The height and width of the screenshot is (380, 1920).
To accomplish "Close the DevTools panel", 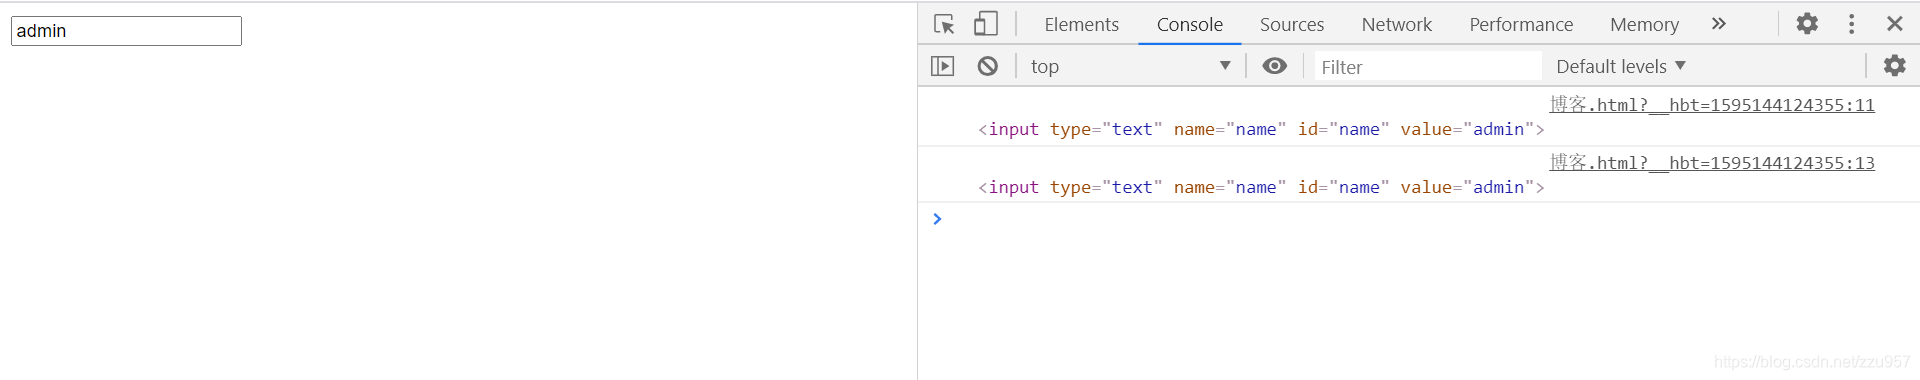I will coord(1895,24).
